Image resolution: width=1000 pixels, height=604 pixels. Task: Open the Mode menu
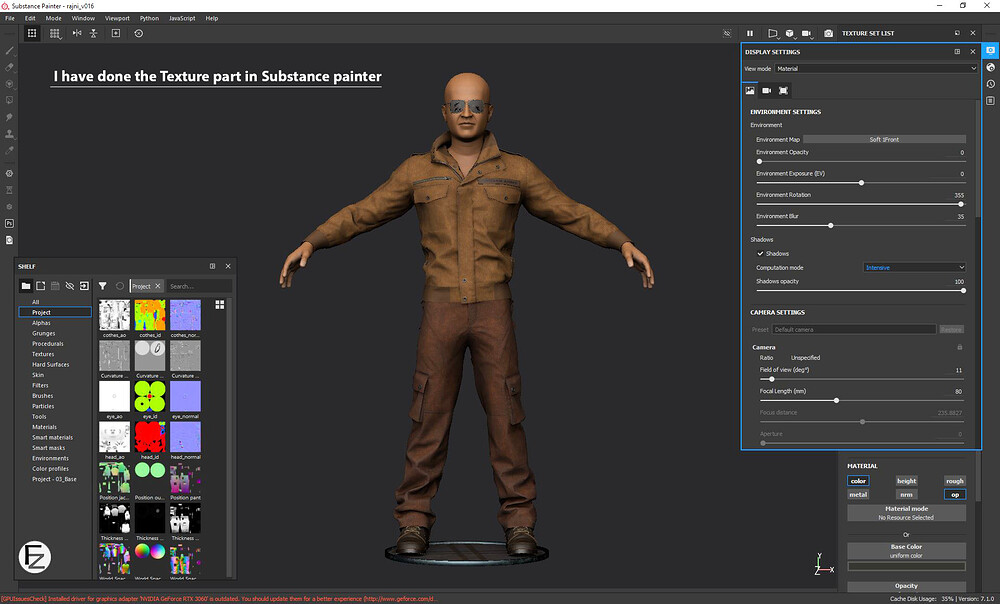pos(54,18)
